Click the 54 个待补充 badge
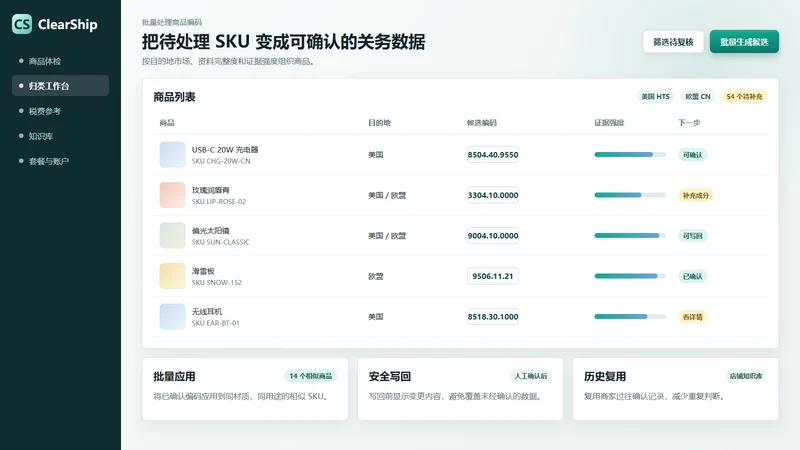The height and width of the screenshot is (450, 800). click(x=744, y=96)
